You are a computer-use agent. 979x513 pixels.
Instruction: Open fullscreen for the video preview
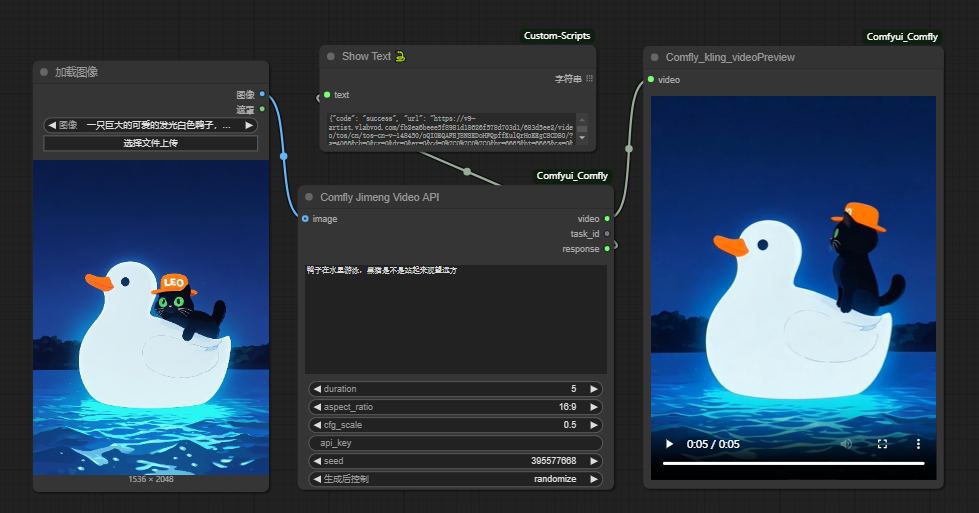[x=882, y=444]
